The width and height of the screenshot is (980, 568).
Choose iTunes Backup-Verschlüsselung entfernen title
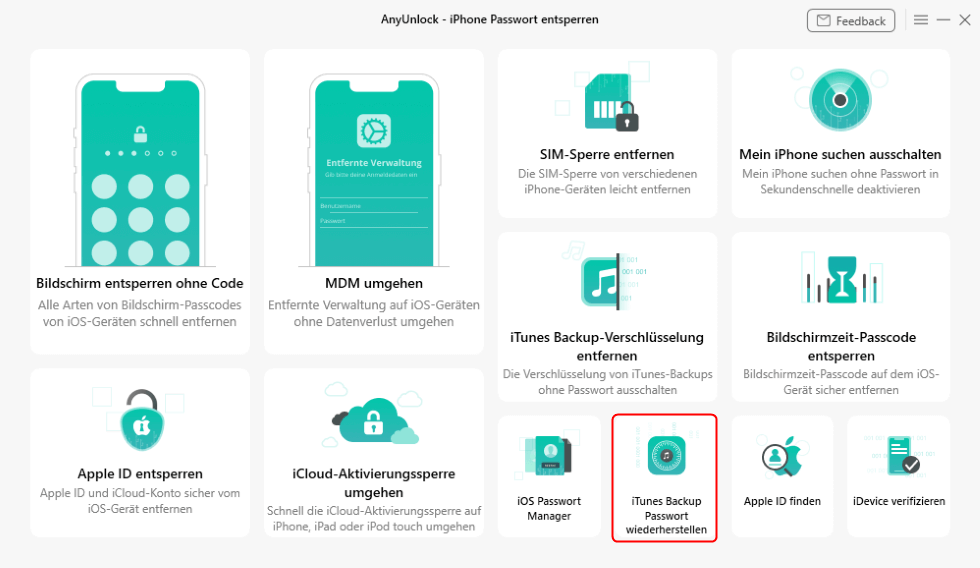click(x=607, y=346)
